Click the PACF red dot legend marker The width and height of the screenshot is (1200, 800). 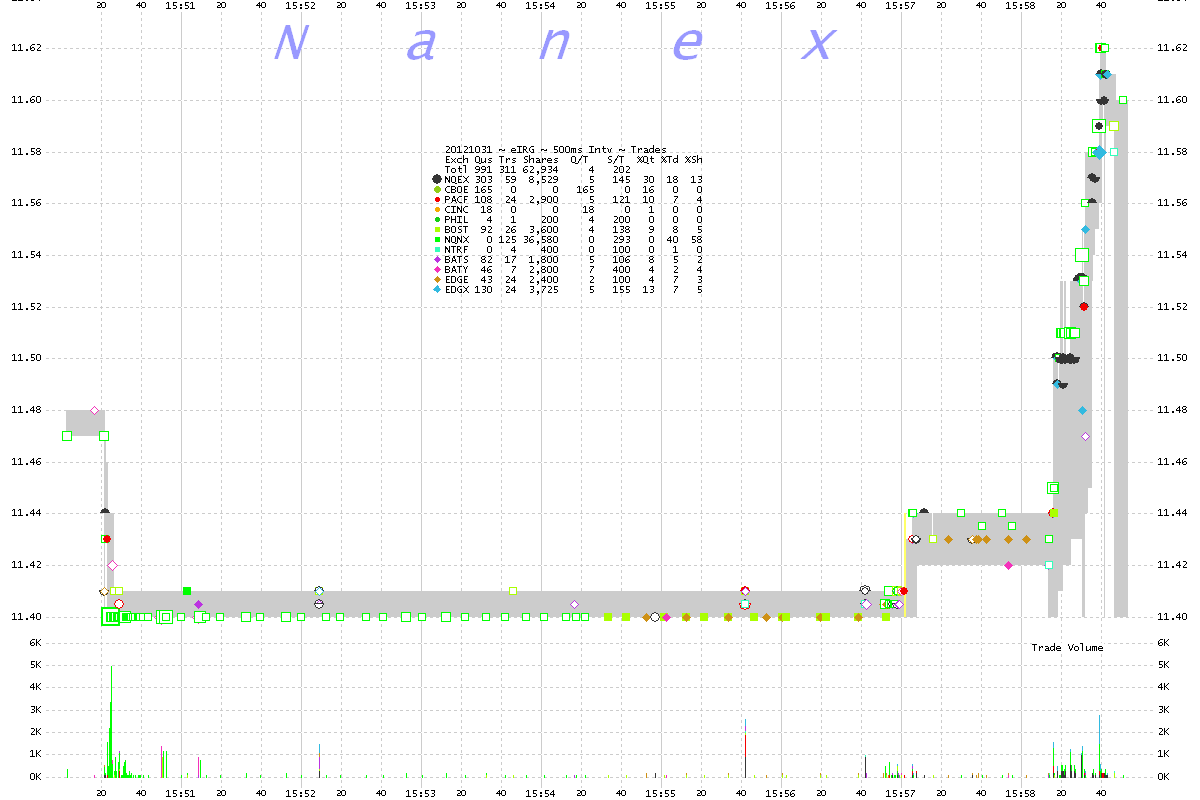pyautogui.click(x=437, y=199)
